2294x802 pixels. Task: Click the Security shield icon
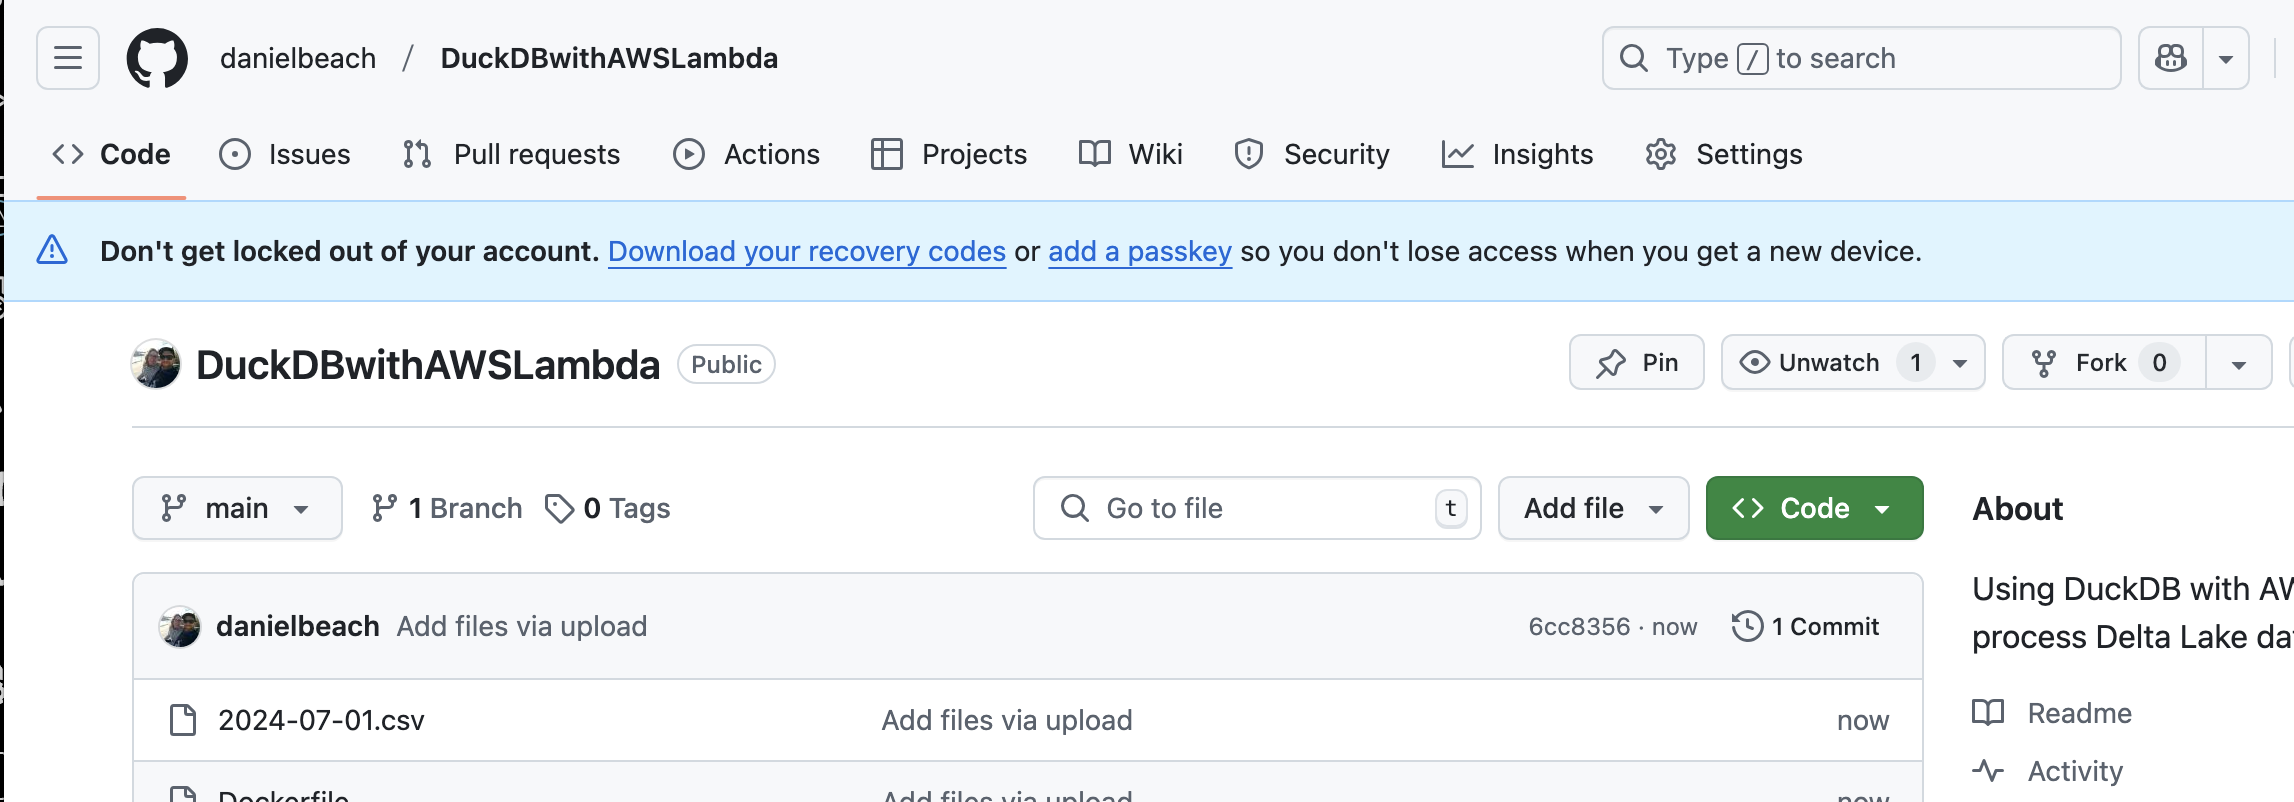click(1247, 154)
